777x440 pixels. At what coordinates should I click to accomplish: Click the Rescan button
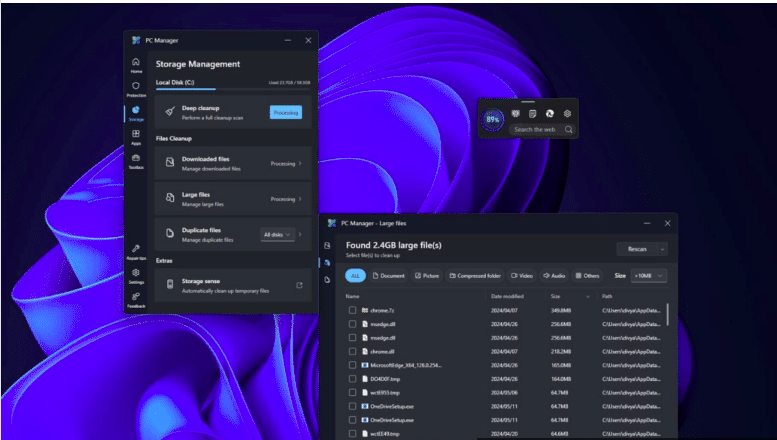(x=636, y=249)
